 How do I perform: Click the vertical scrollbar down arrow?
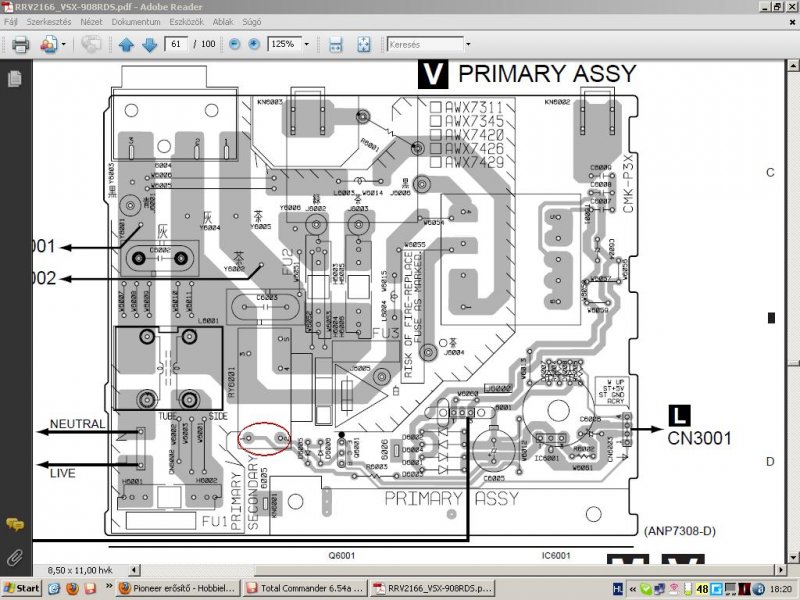793,557
